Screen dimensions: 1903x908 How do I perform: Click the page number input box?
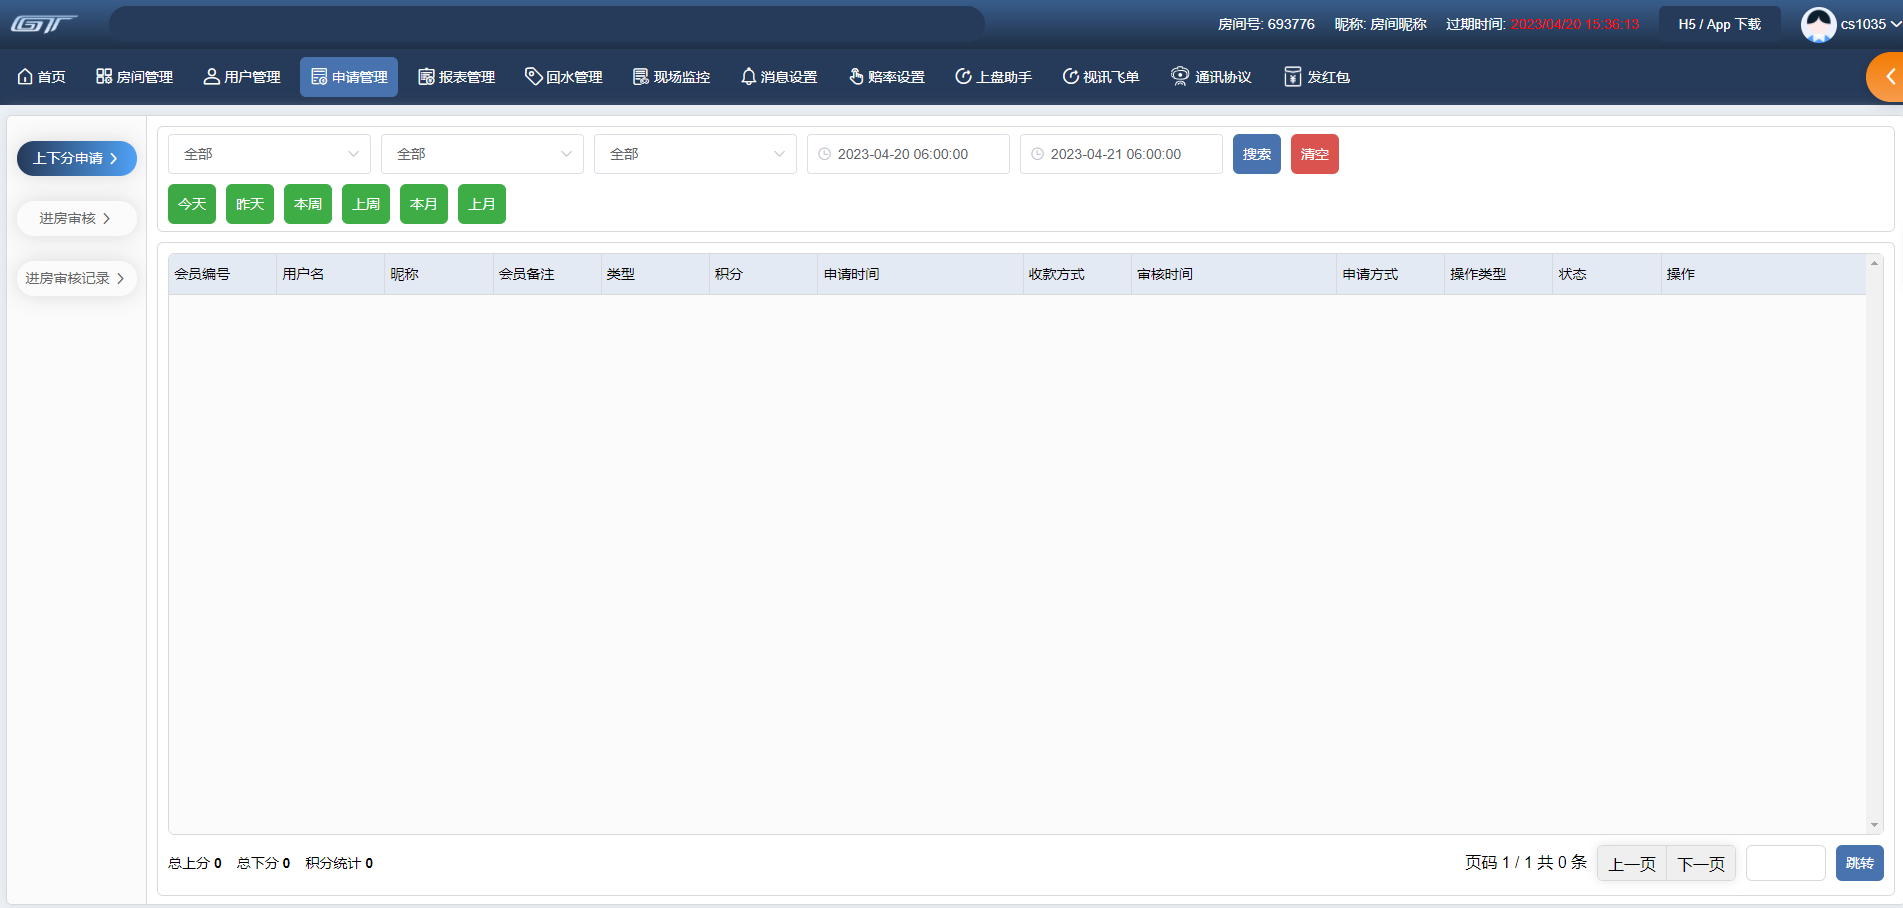tap(1786, 863)
